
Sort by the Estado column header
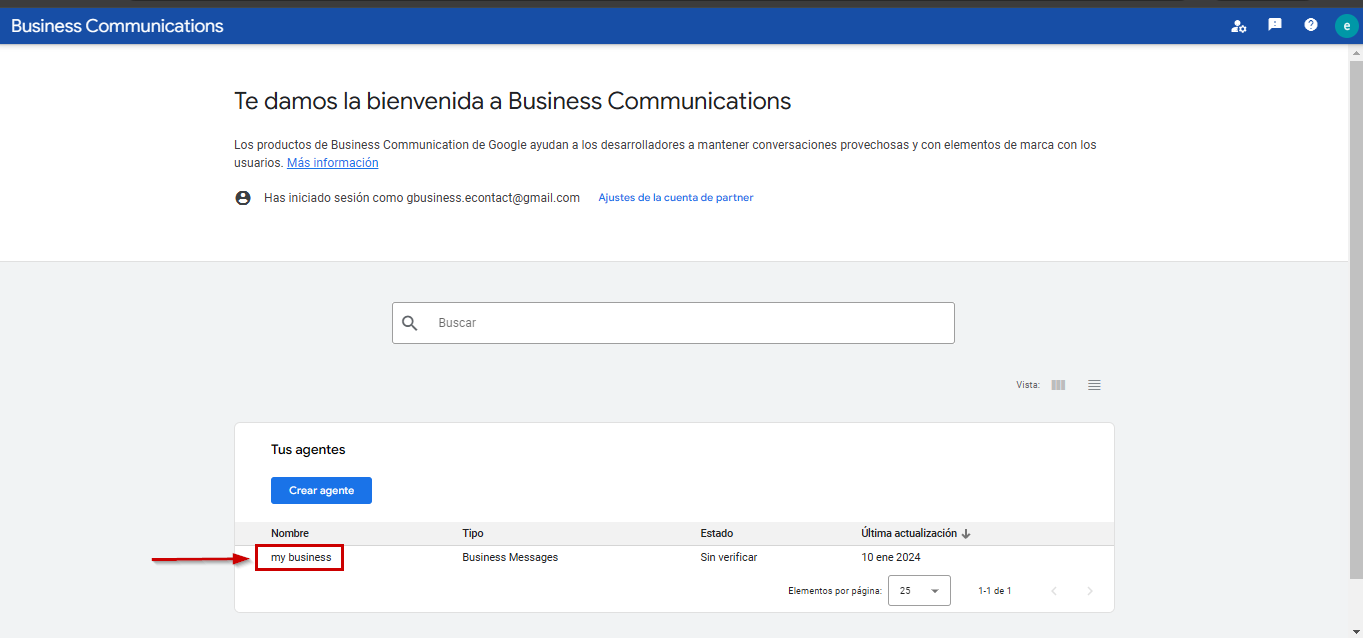pyautogui.click(x=717, y=534)
